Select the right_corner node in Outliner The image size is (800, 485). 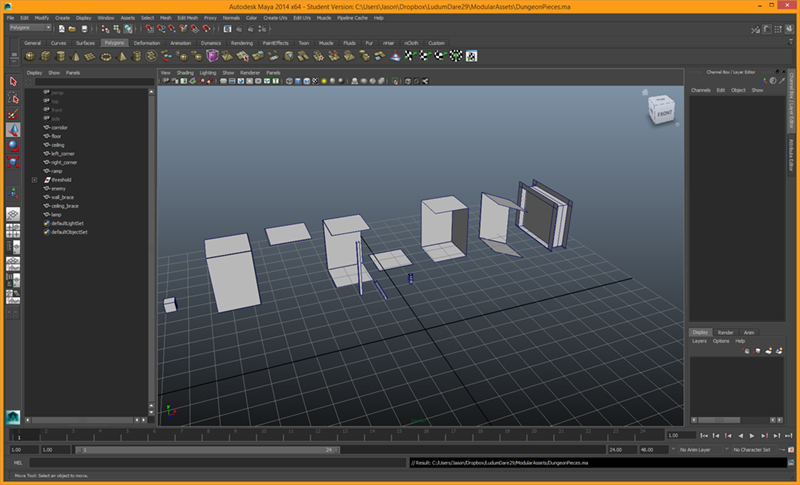pyautogui.click(x=64, y=163)
